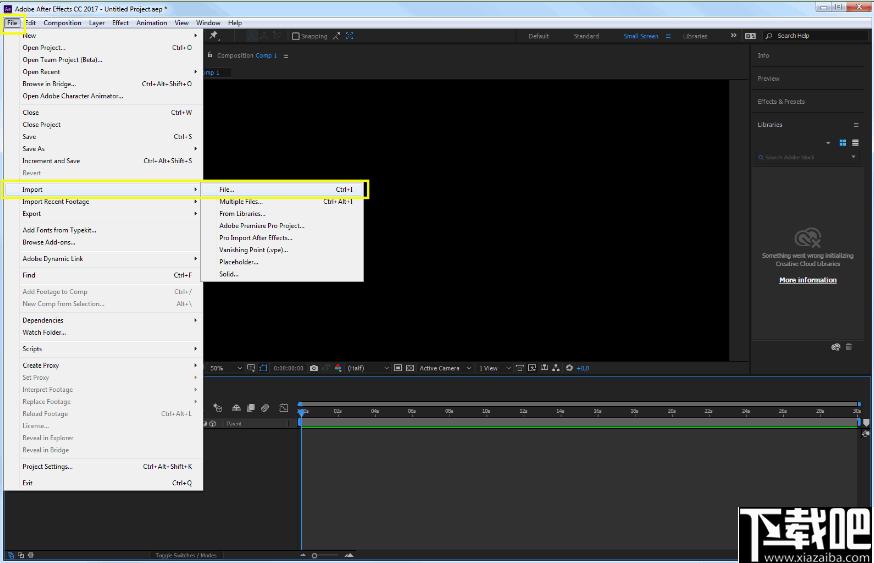
Task: Open the Effects & Presets panel
Action: click(781, 101)
